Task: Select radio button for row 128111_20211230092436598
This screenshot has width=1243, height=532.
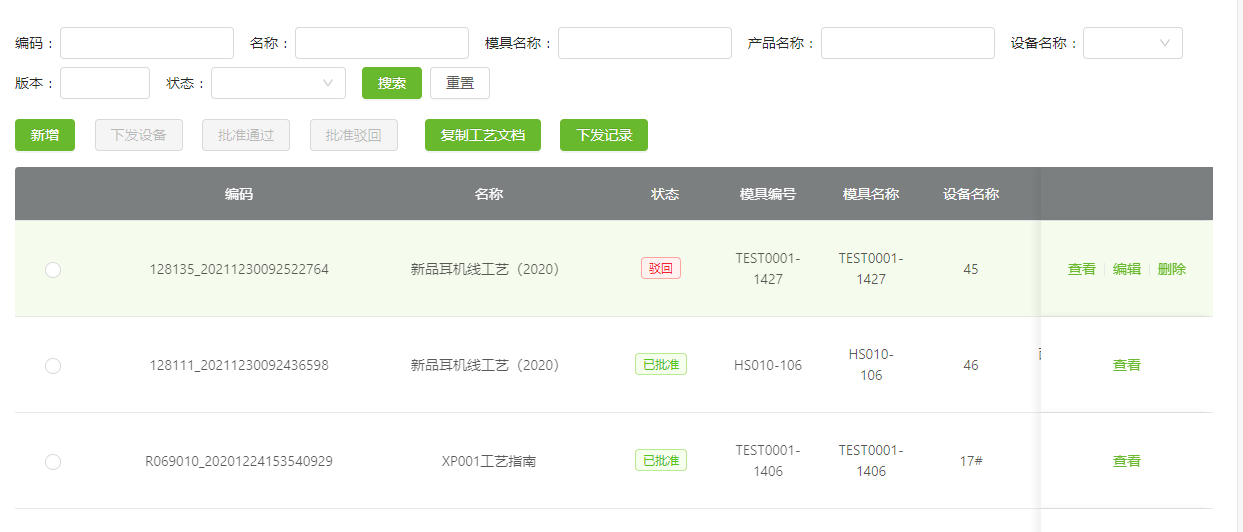Action: click(x=53, y=366)
